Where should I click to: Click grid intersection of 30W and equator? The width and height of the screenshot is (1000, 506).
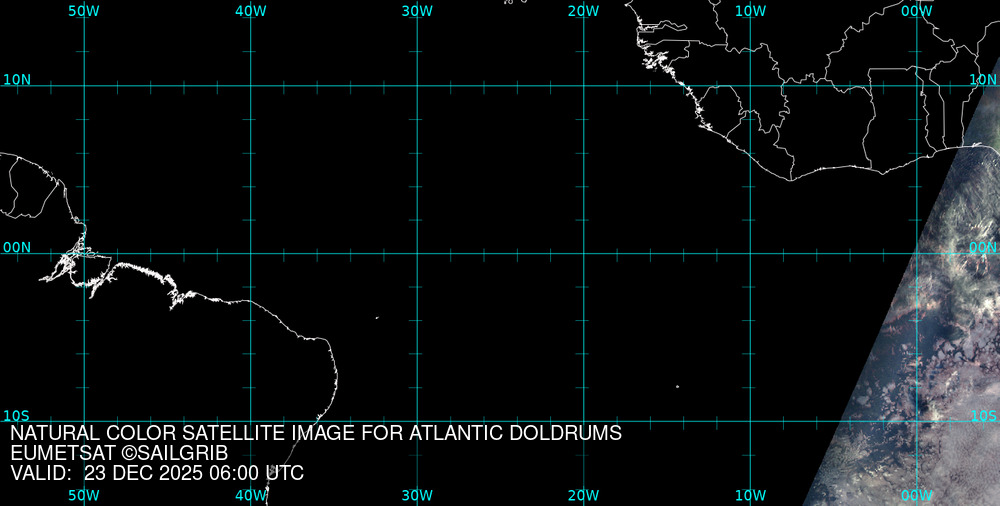(x=417, y=253)
